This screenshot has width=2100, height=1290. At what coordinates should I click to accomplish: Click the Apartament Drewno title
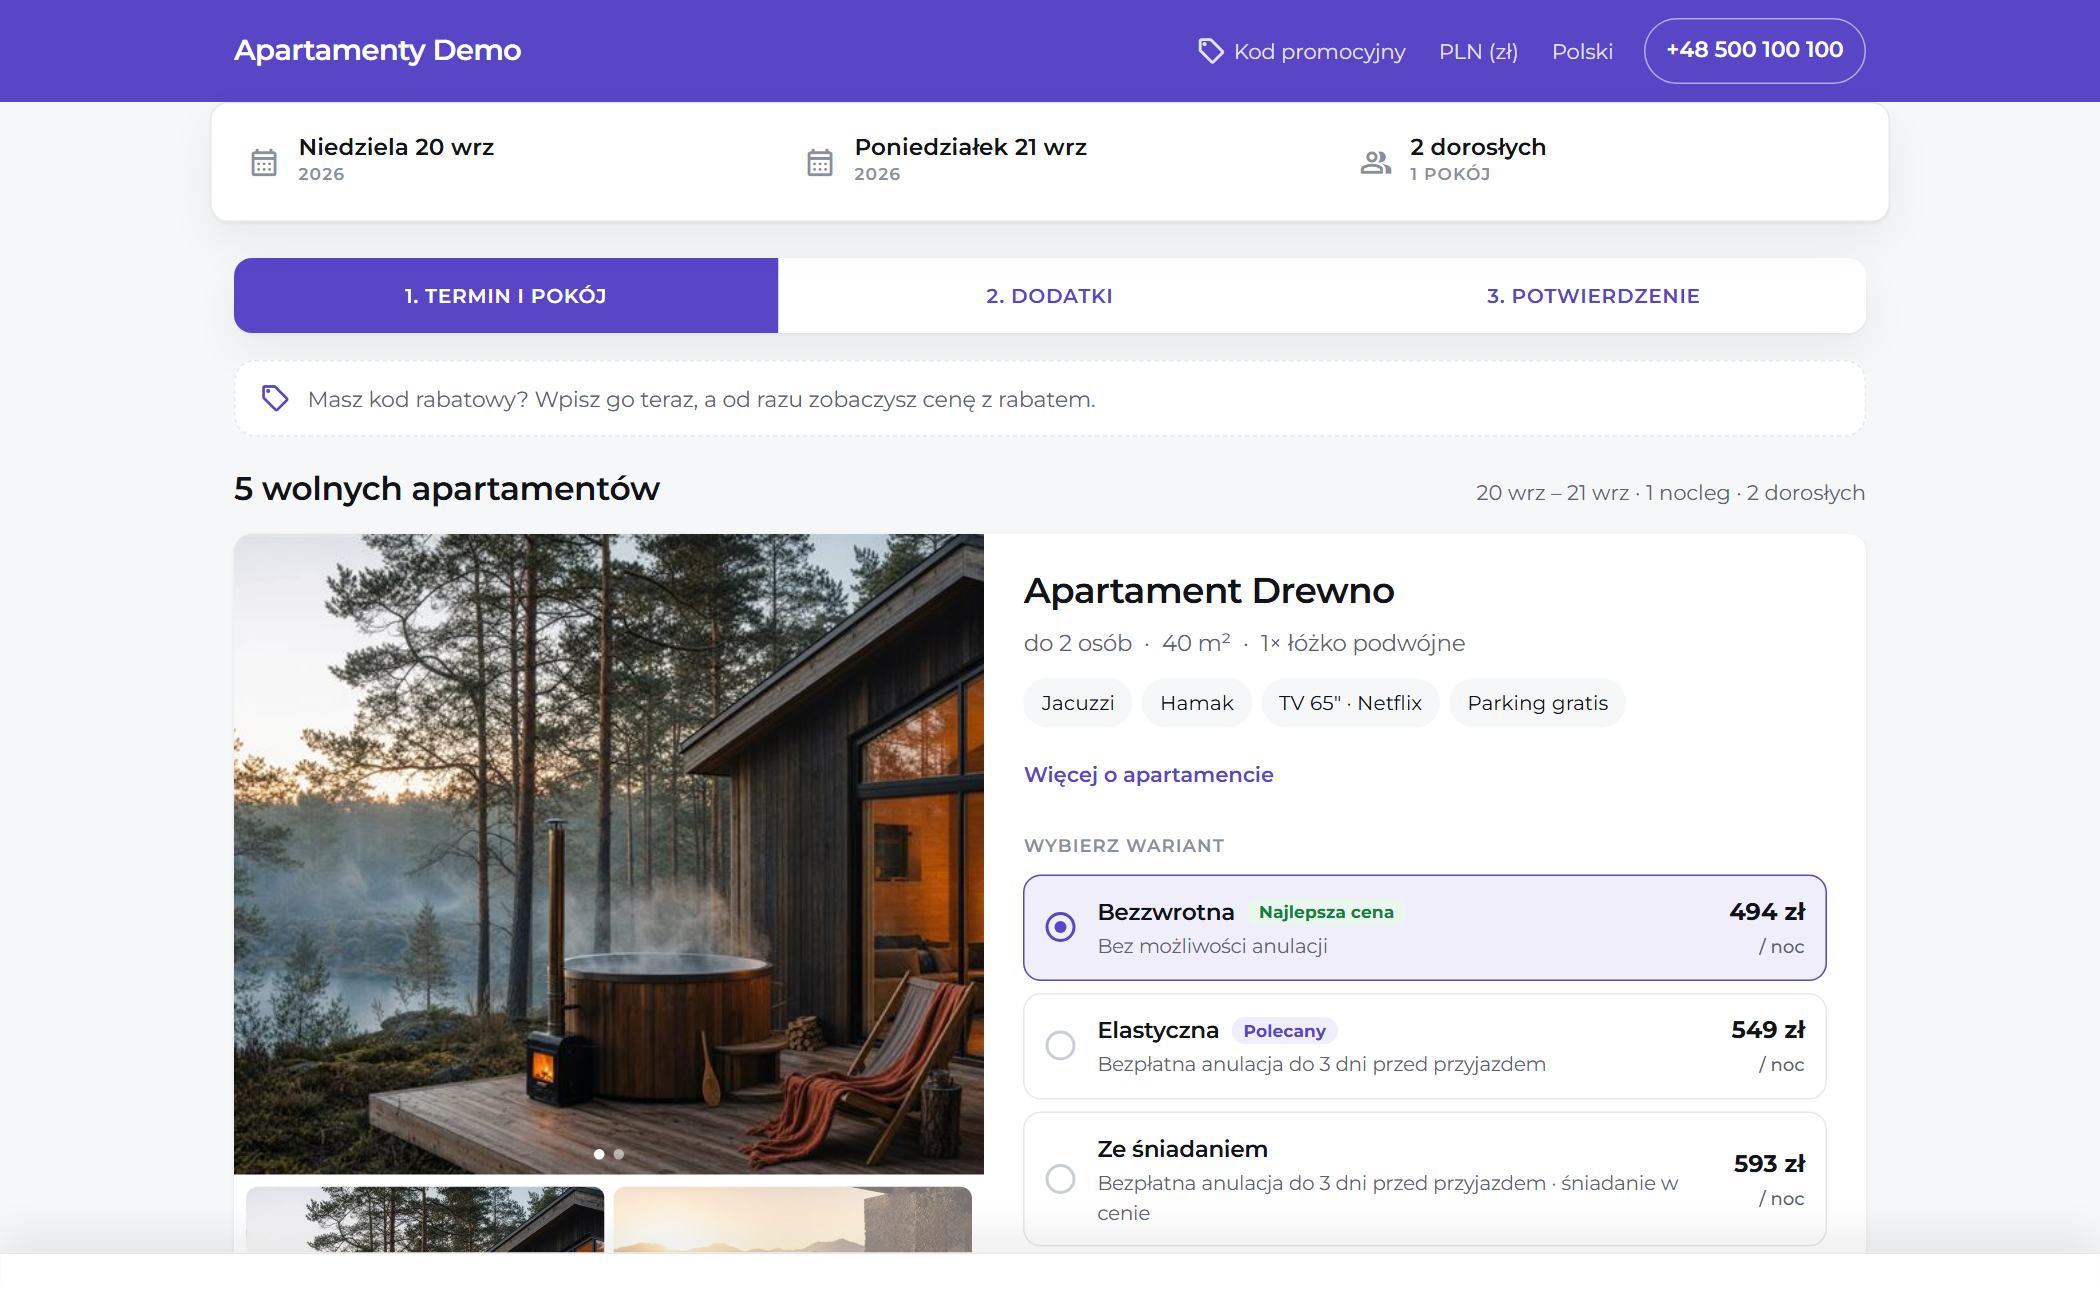pos(1209,590)
